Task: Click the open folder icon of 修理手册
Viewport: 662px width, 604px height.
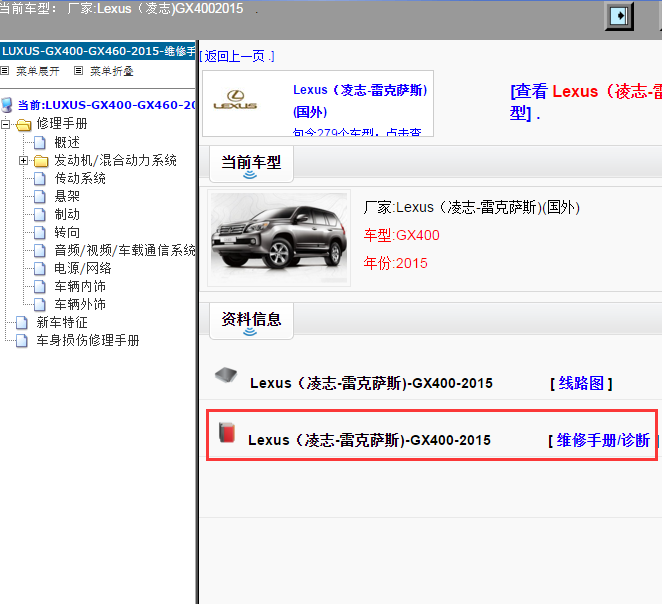Action: pos(24,125)
